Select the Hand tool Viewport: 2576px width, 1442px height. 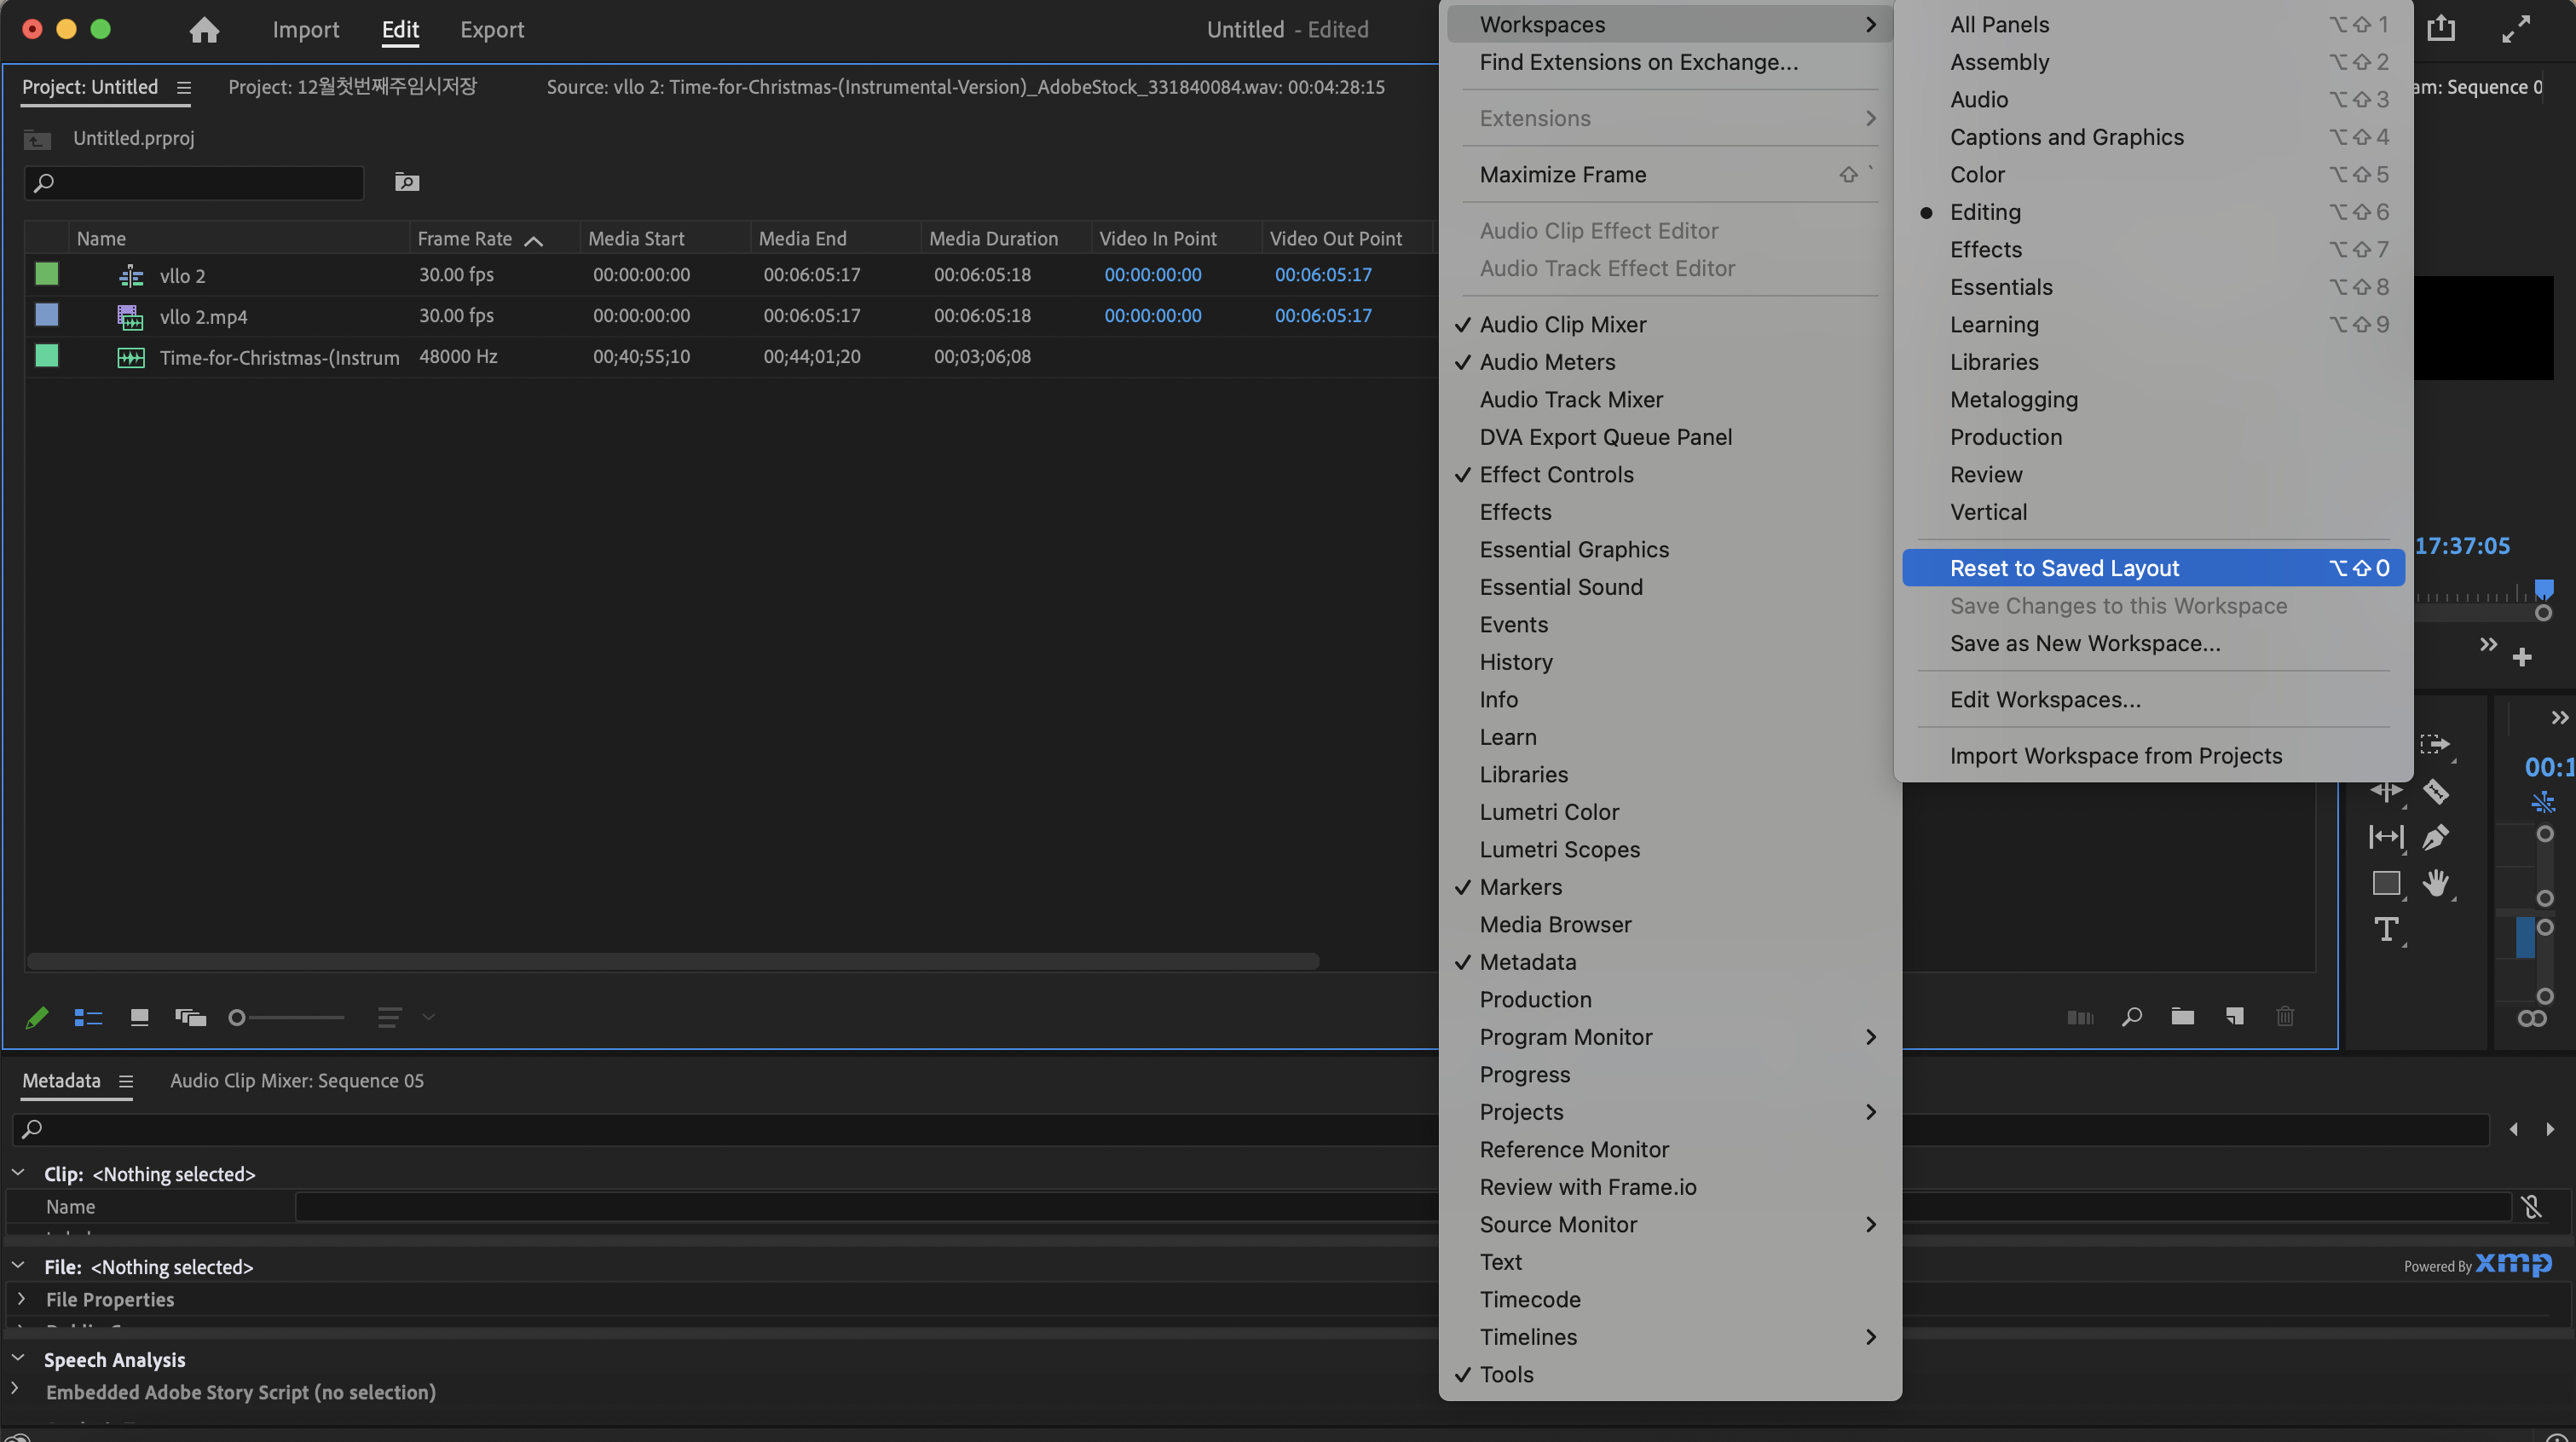pos(2435,882)
